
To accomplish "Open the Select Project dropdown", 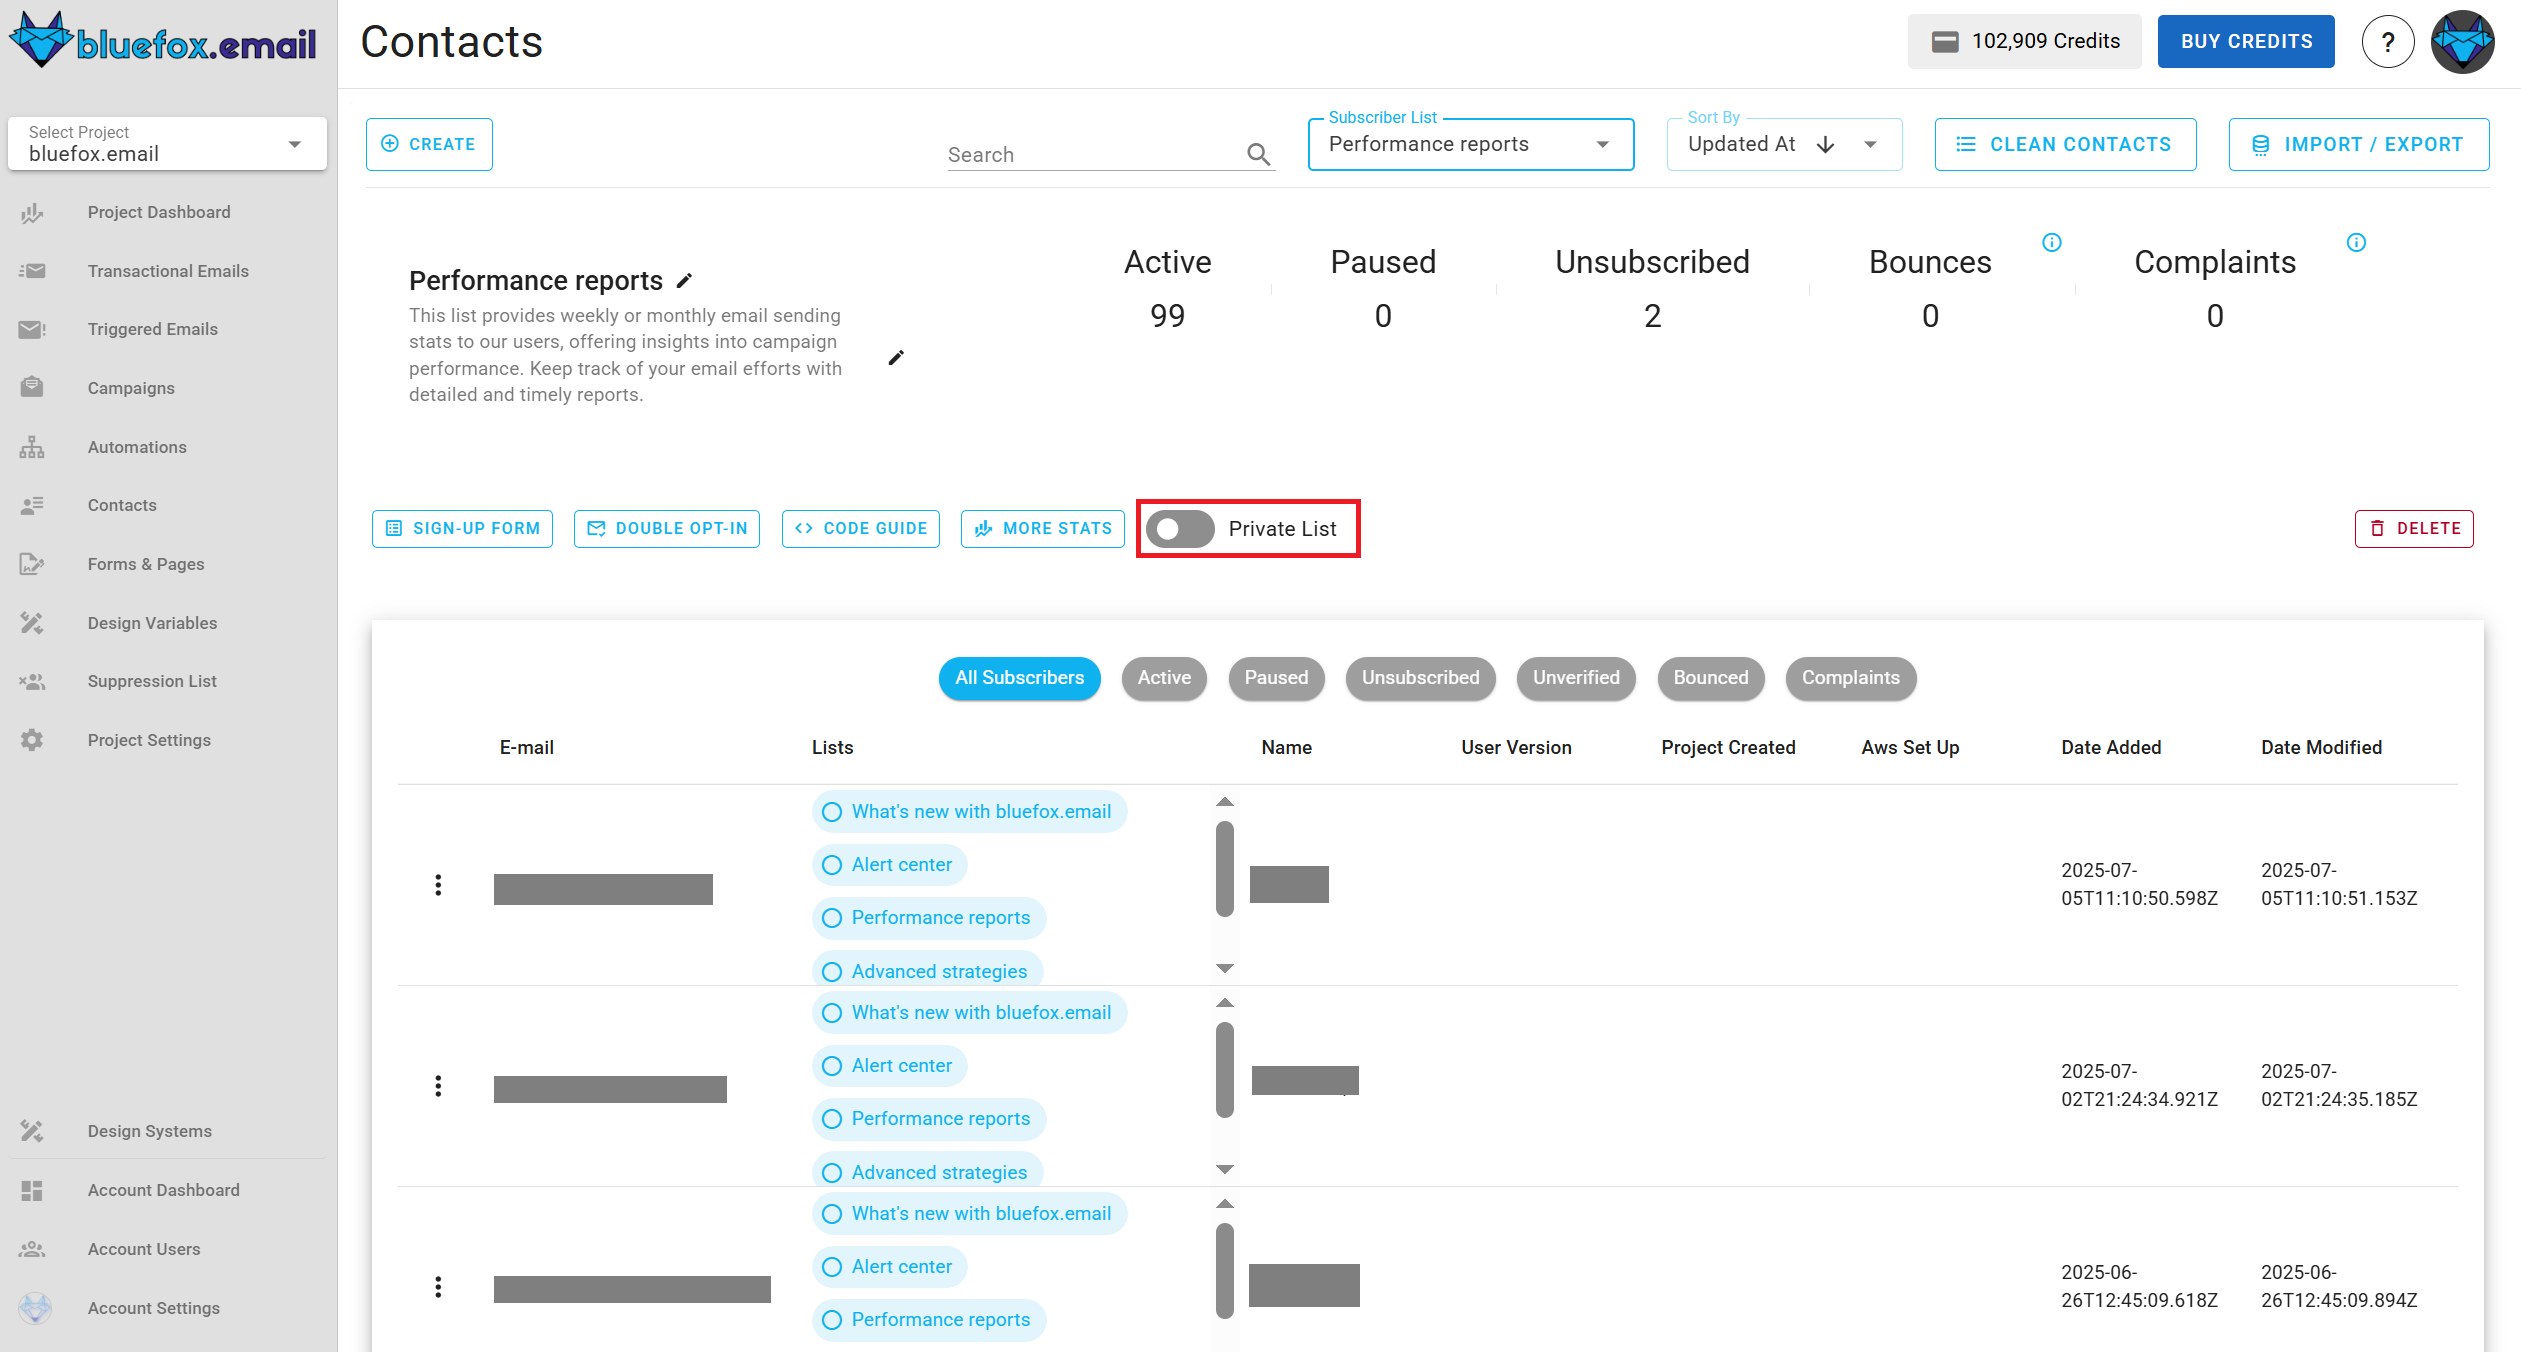I will coord(167,144).
